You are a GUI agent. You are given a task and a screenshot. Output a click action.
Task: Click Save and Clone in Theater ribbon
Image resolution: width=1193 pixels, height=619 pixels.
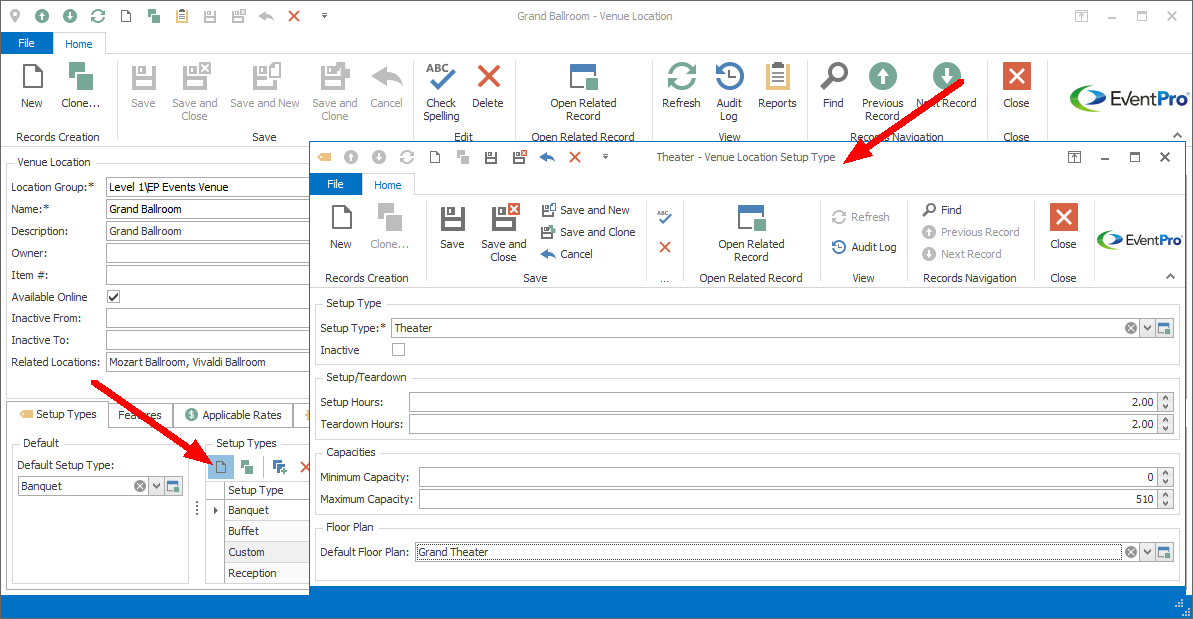[x=588, y=232]
